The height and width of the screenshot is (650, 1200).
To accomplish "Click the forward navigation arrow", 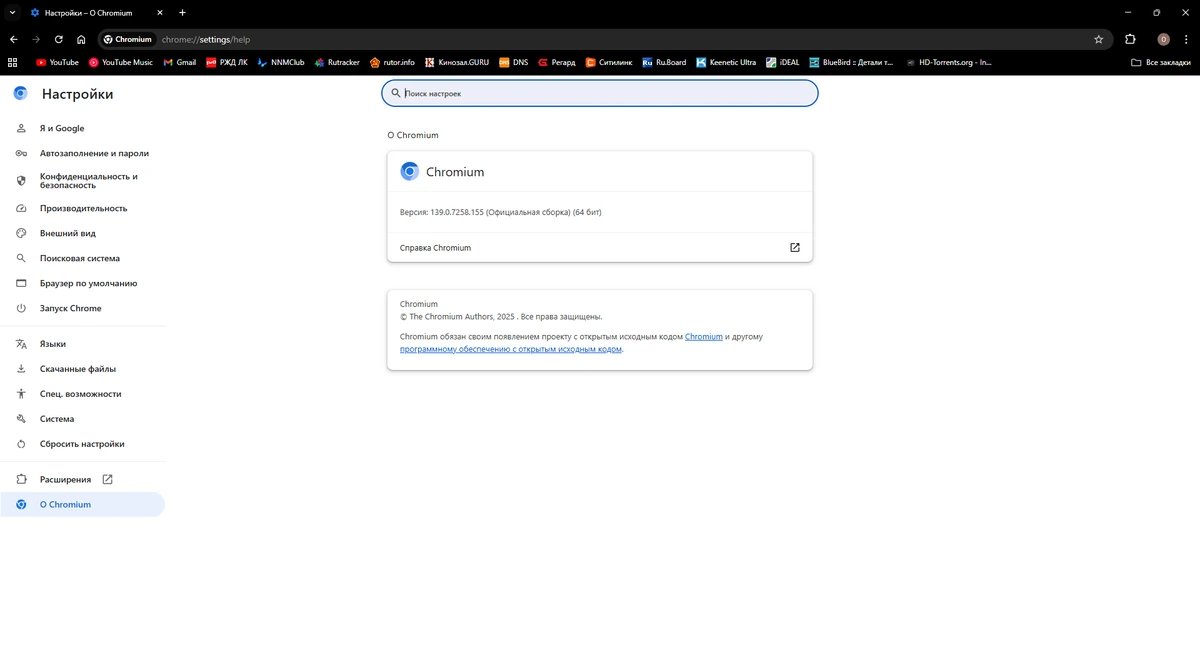I will point(36,39).
